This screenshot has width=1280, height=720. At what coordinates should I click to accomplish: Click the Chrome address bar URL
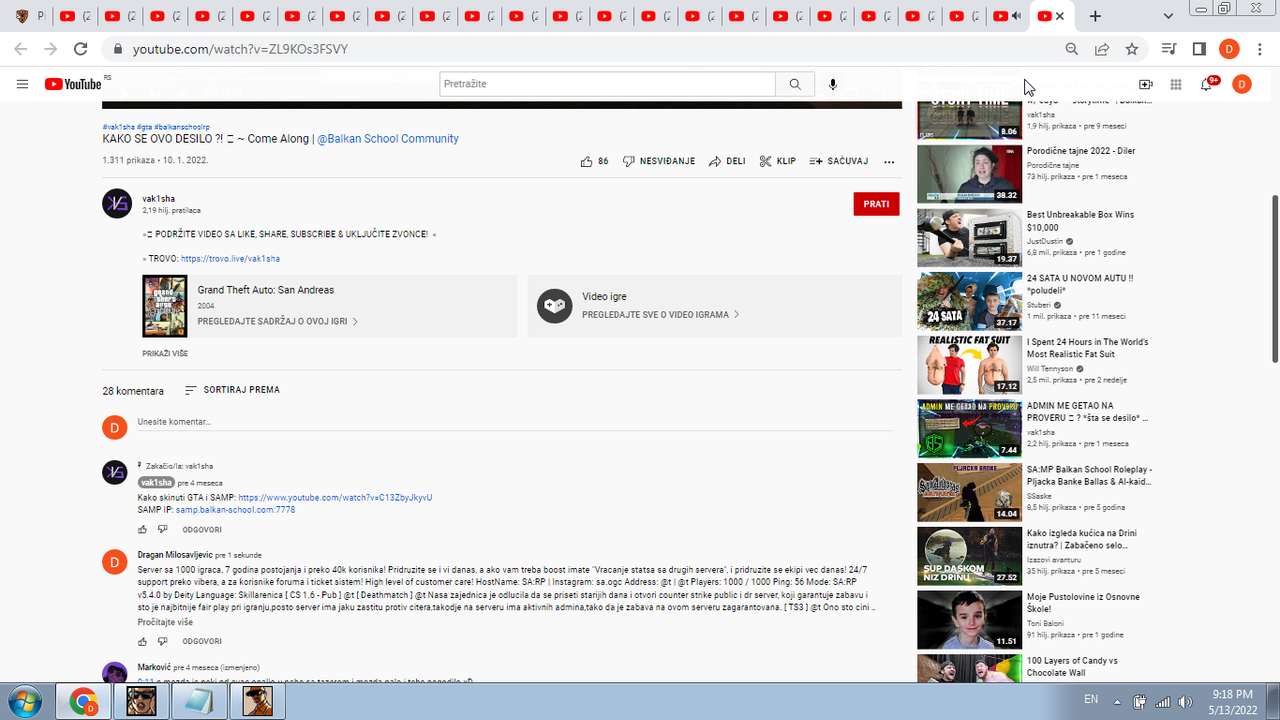click(x=240, y=49)
